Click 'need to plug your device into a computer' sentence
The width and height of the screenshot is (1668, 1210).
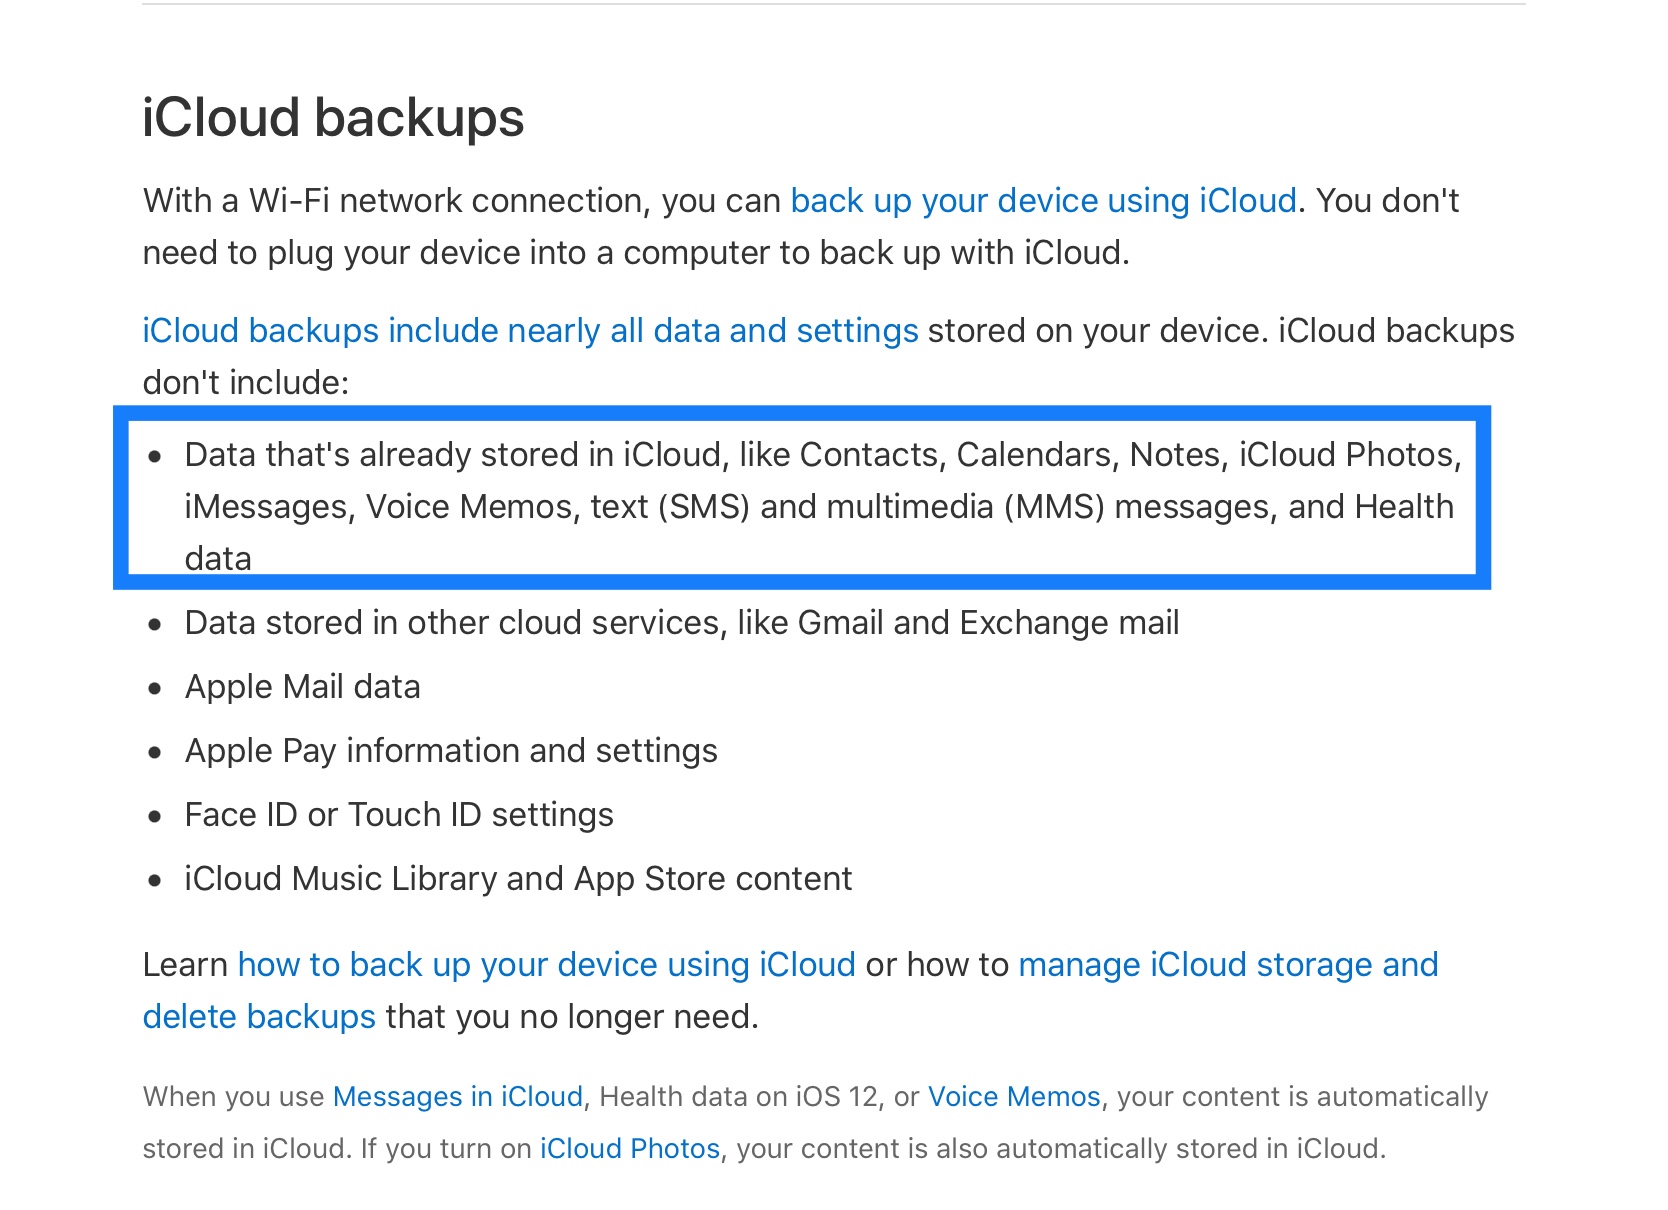(636, 253)
